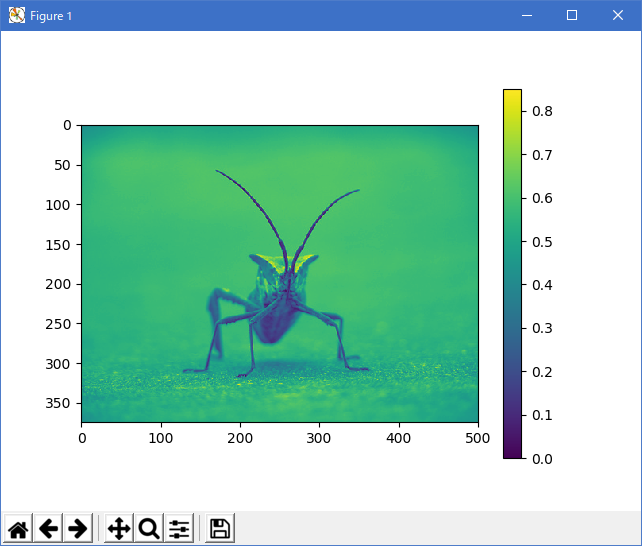642x546 pixels.
Task: Click y-axis tick label 150
Action: coord(58,245)
